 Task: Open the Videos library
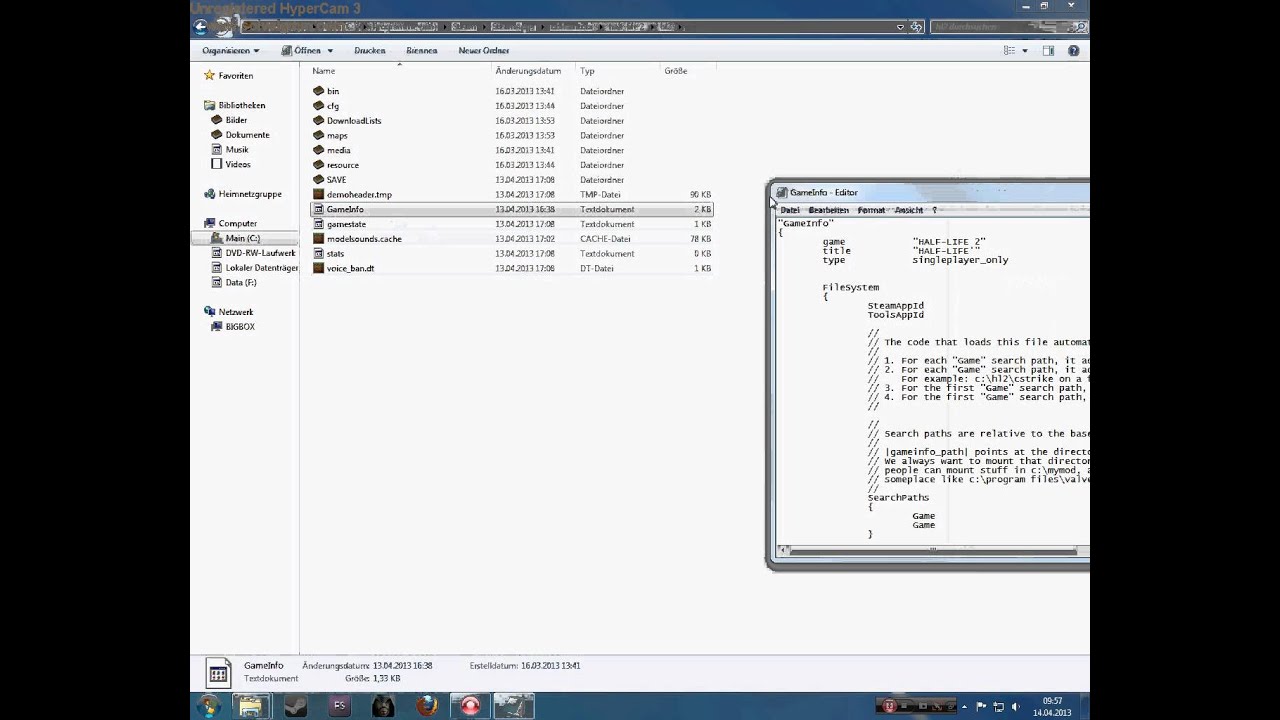[x=238, y=164]
